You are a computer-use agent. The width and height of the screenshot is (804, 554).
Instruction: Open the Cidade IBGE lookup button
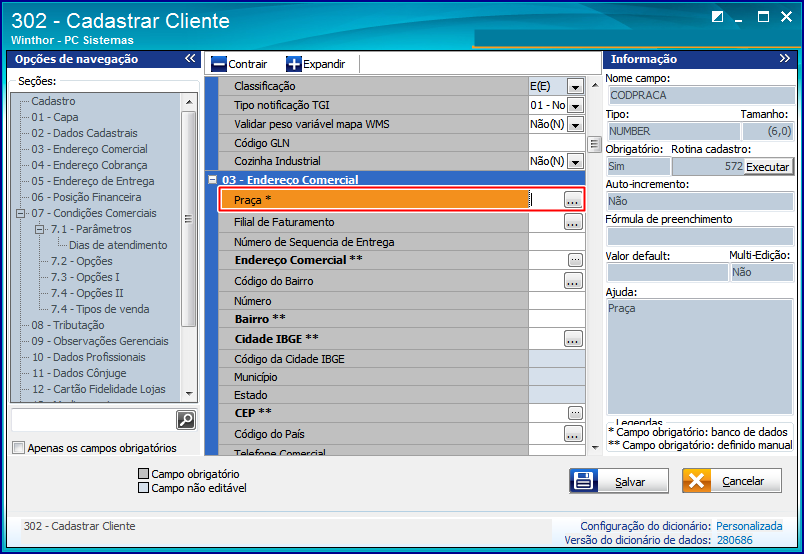point(573,339)
